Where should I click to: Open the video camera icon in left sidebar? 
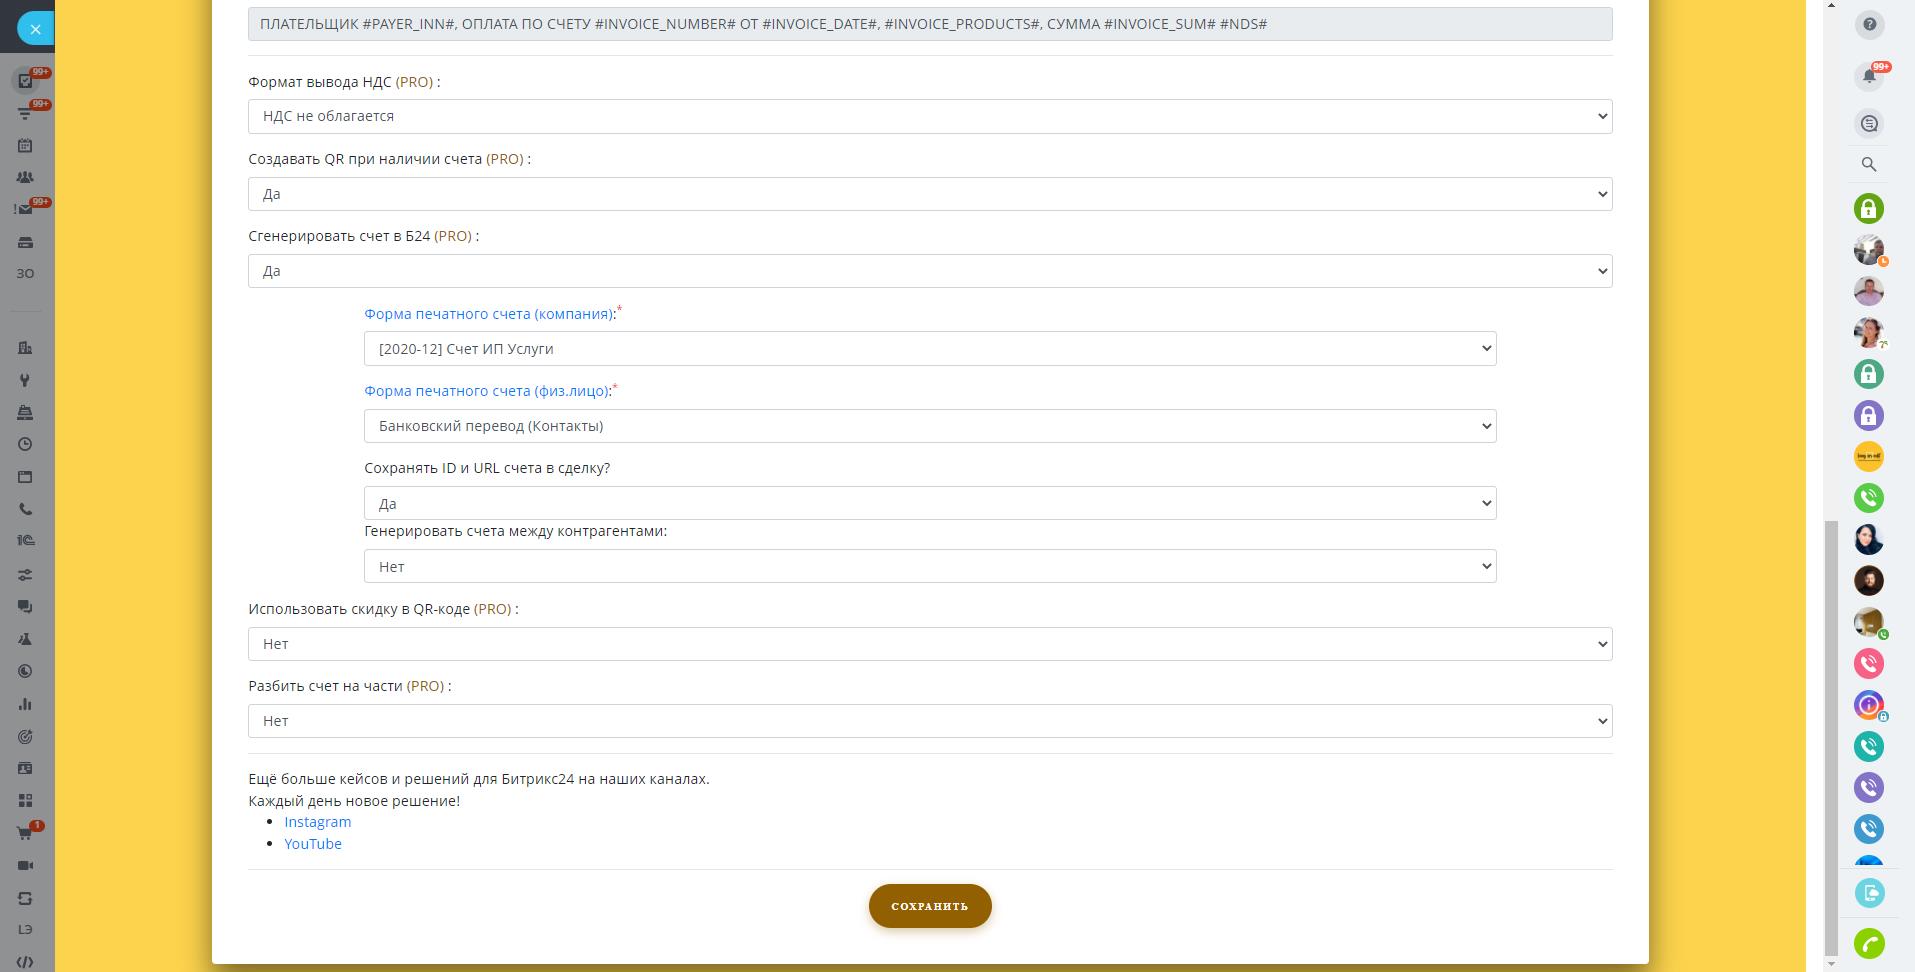coord(25,865)
